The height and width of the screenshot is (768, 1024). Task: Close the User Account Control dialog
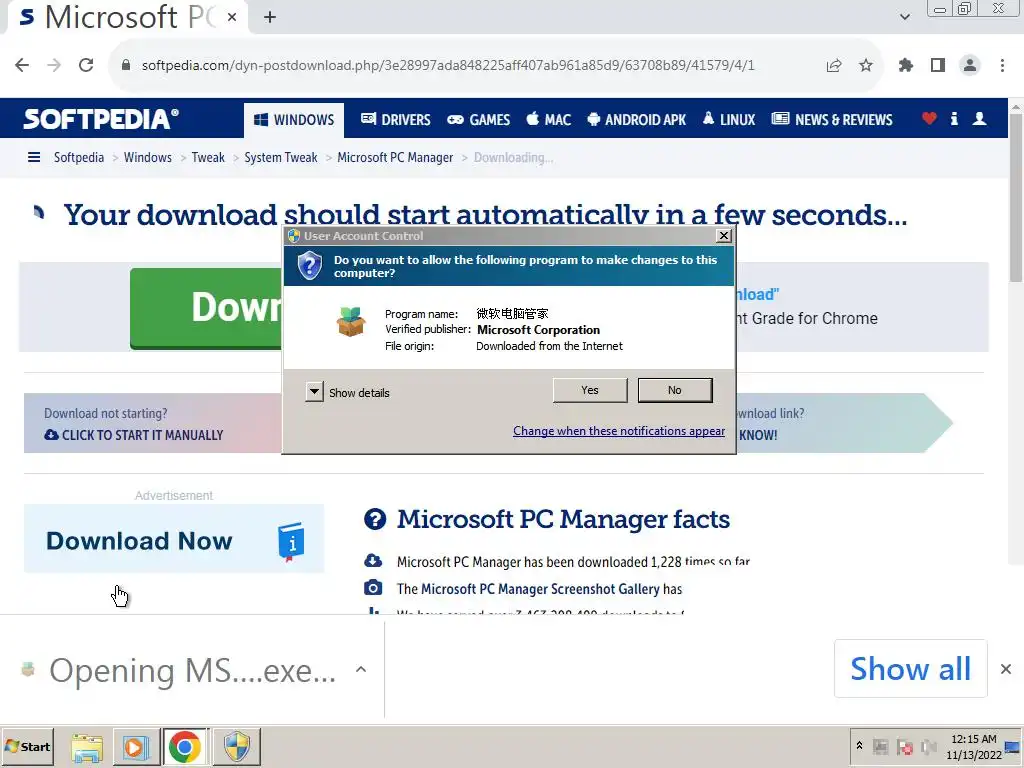point(724,236)
